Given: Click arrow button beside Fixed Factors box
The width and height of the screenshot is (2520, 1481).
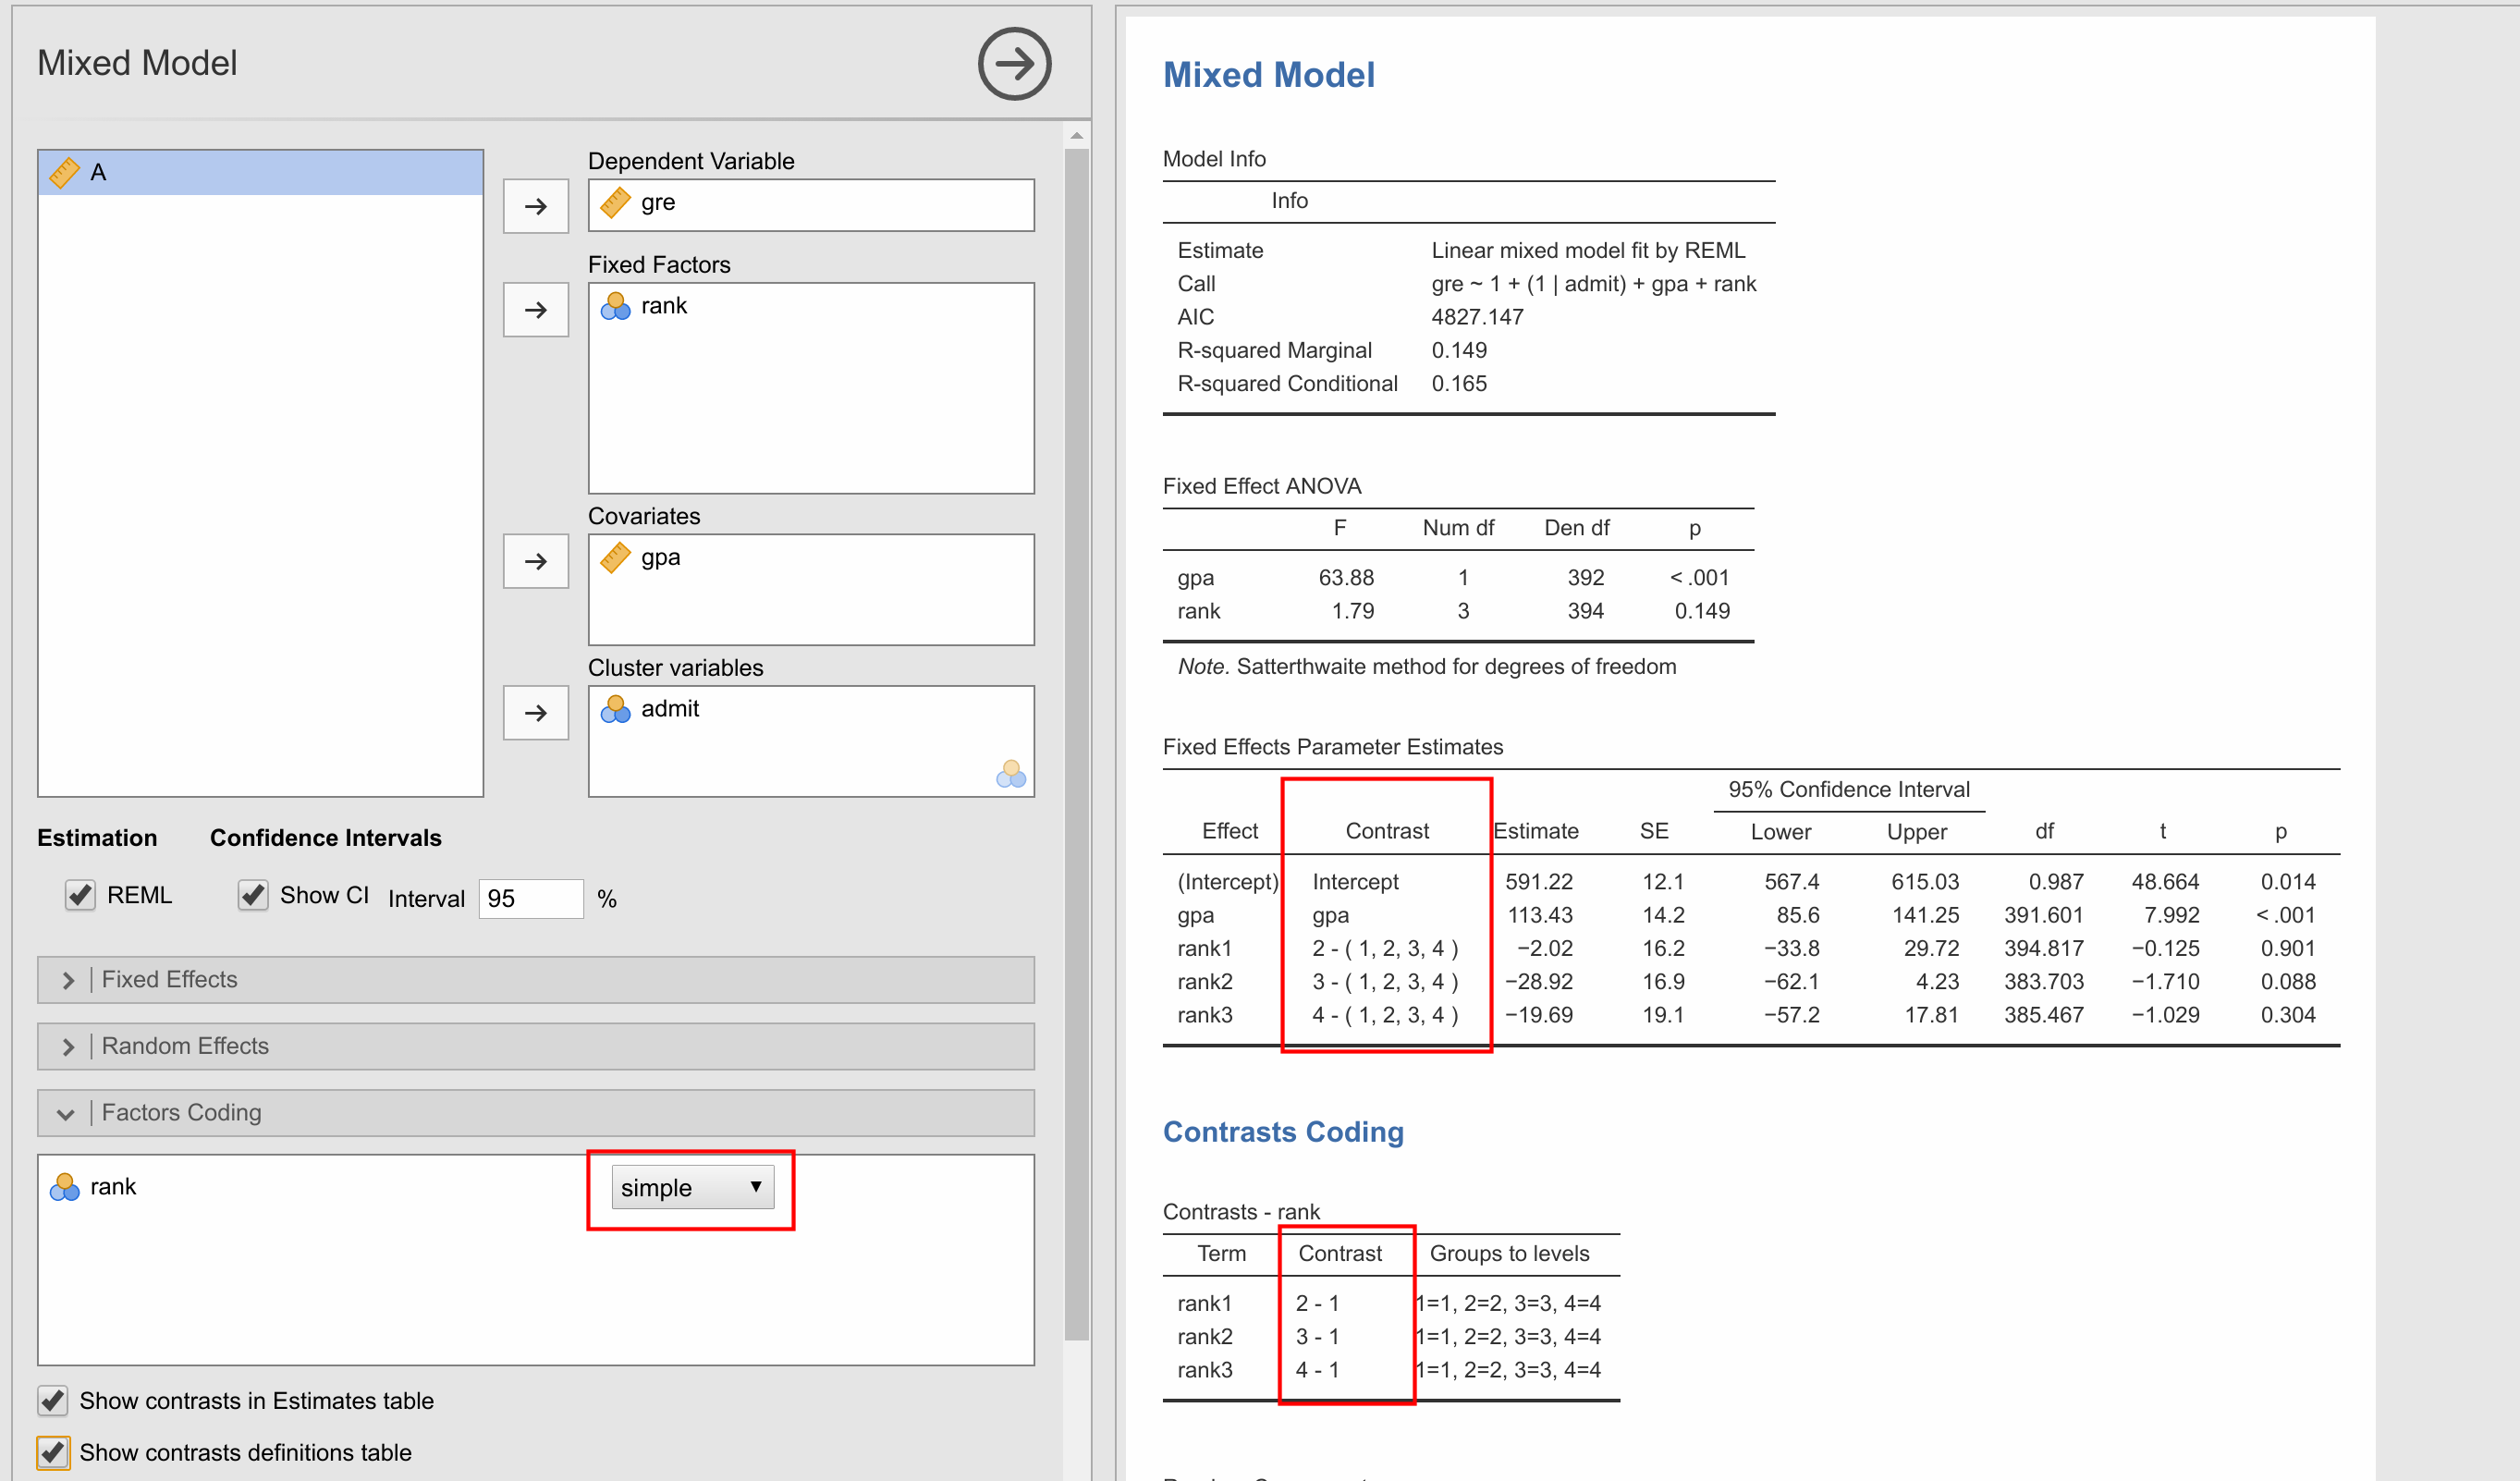Looking at the screenshot, I should point(535,310).
